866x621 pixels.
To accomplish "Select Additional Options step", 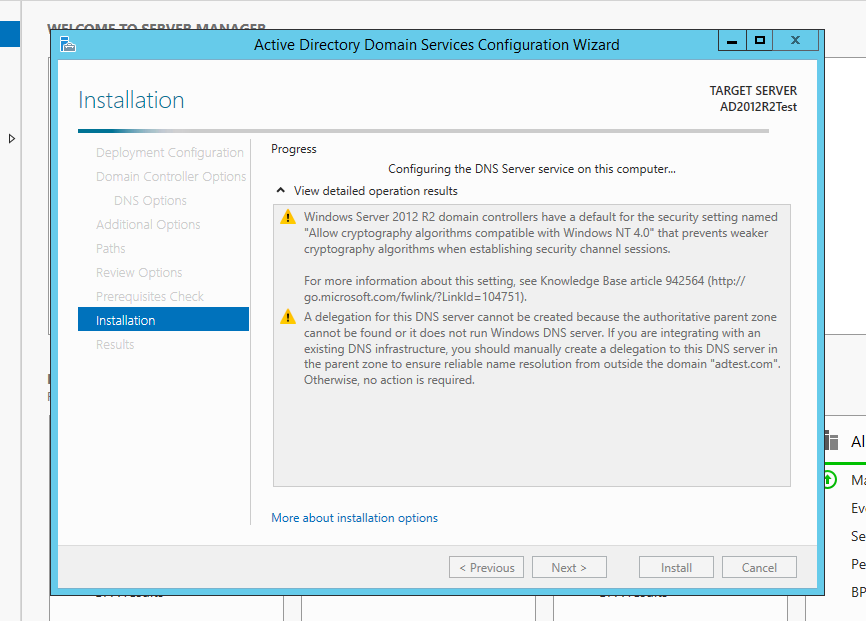I will click(x=148, y=224).
